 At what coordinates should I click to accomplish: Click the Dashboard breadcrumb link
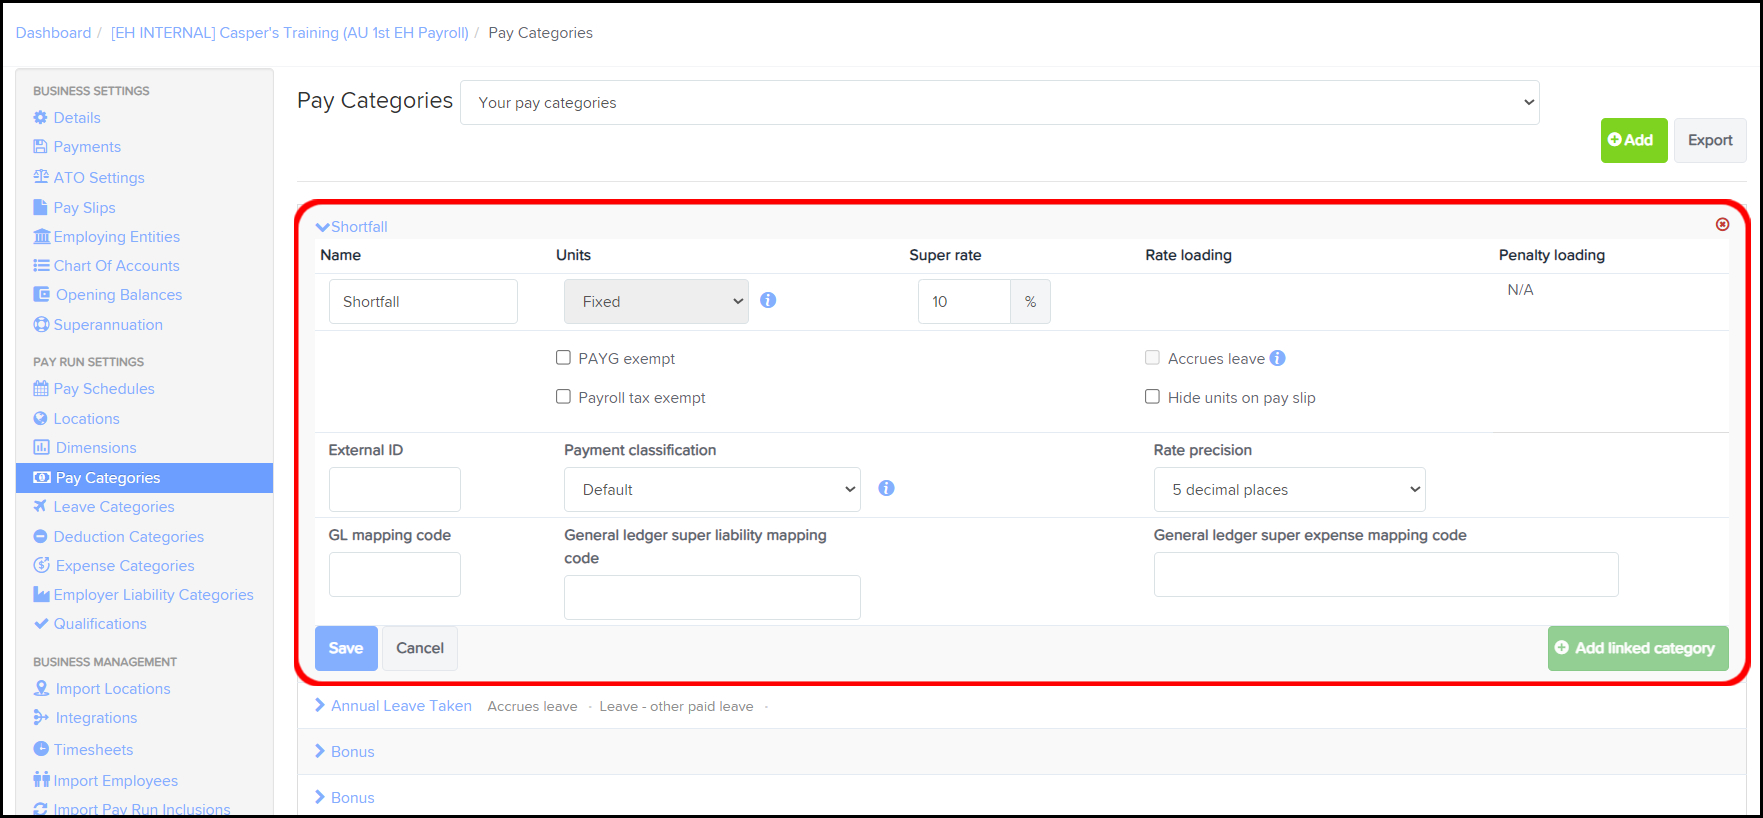coord(53,33)
